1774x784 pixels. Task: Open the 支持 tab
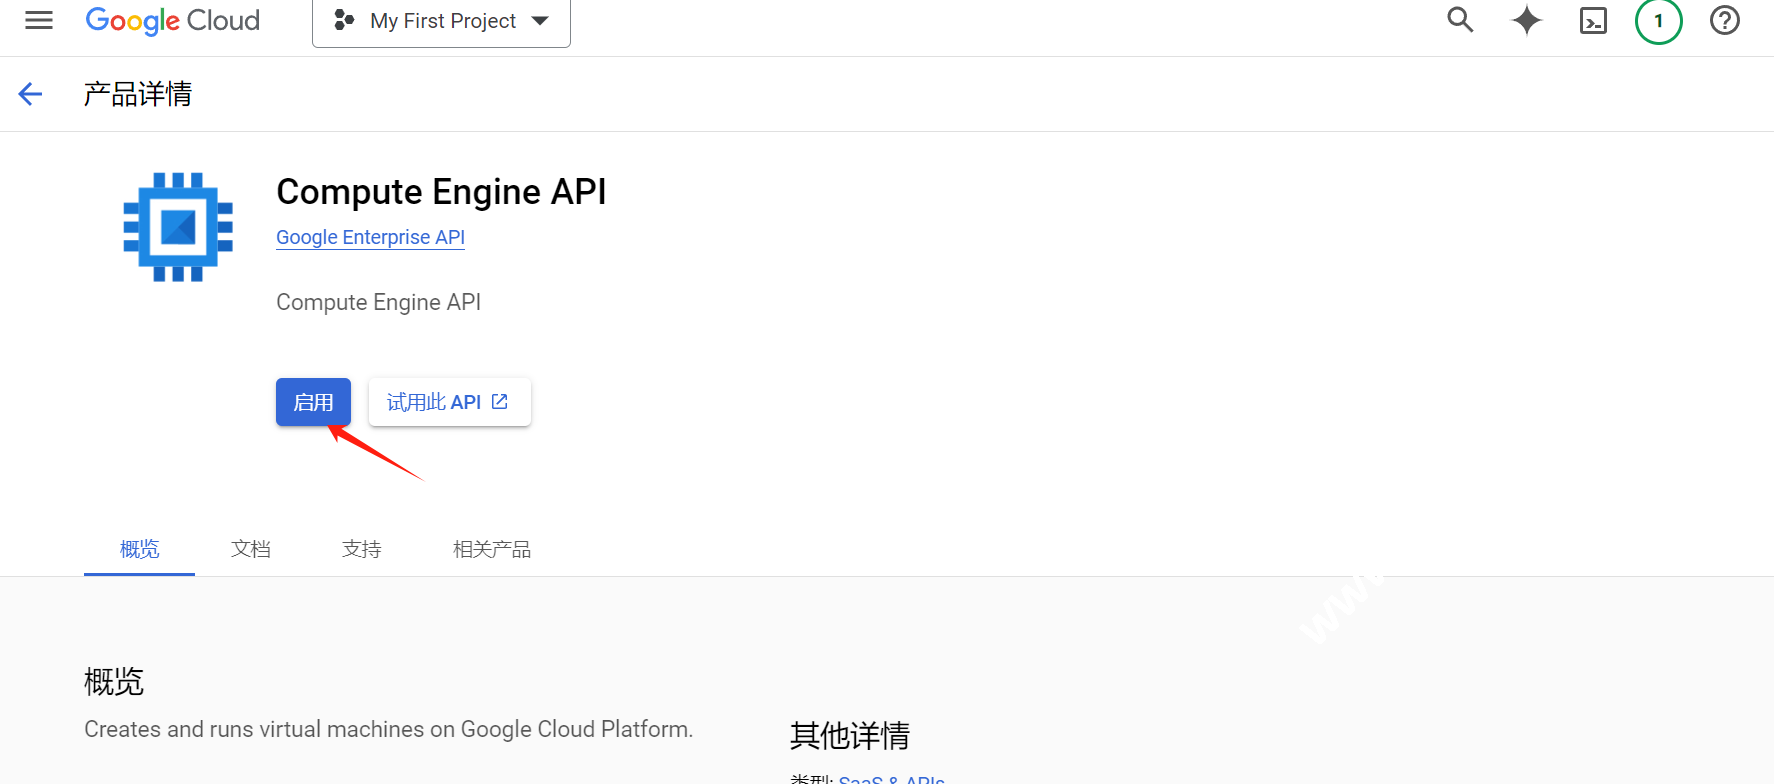point(361,549)
